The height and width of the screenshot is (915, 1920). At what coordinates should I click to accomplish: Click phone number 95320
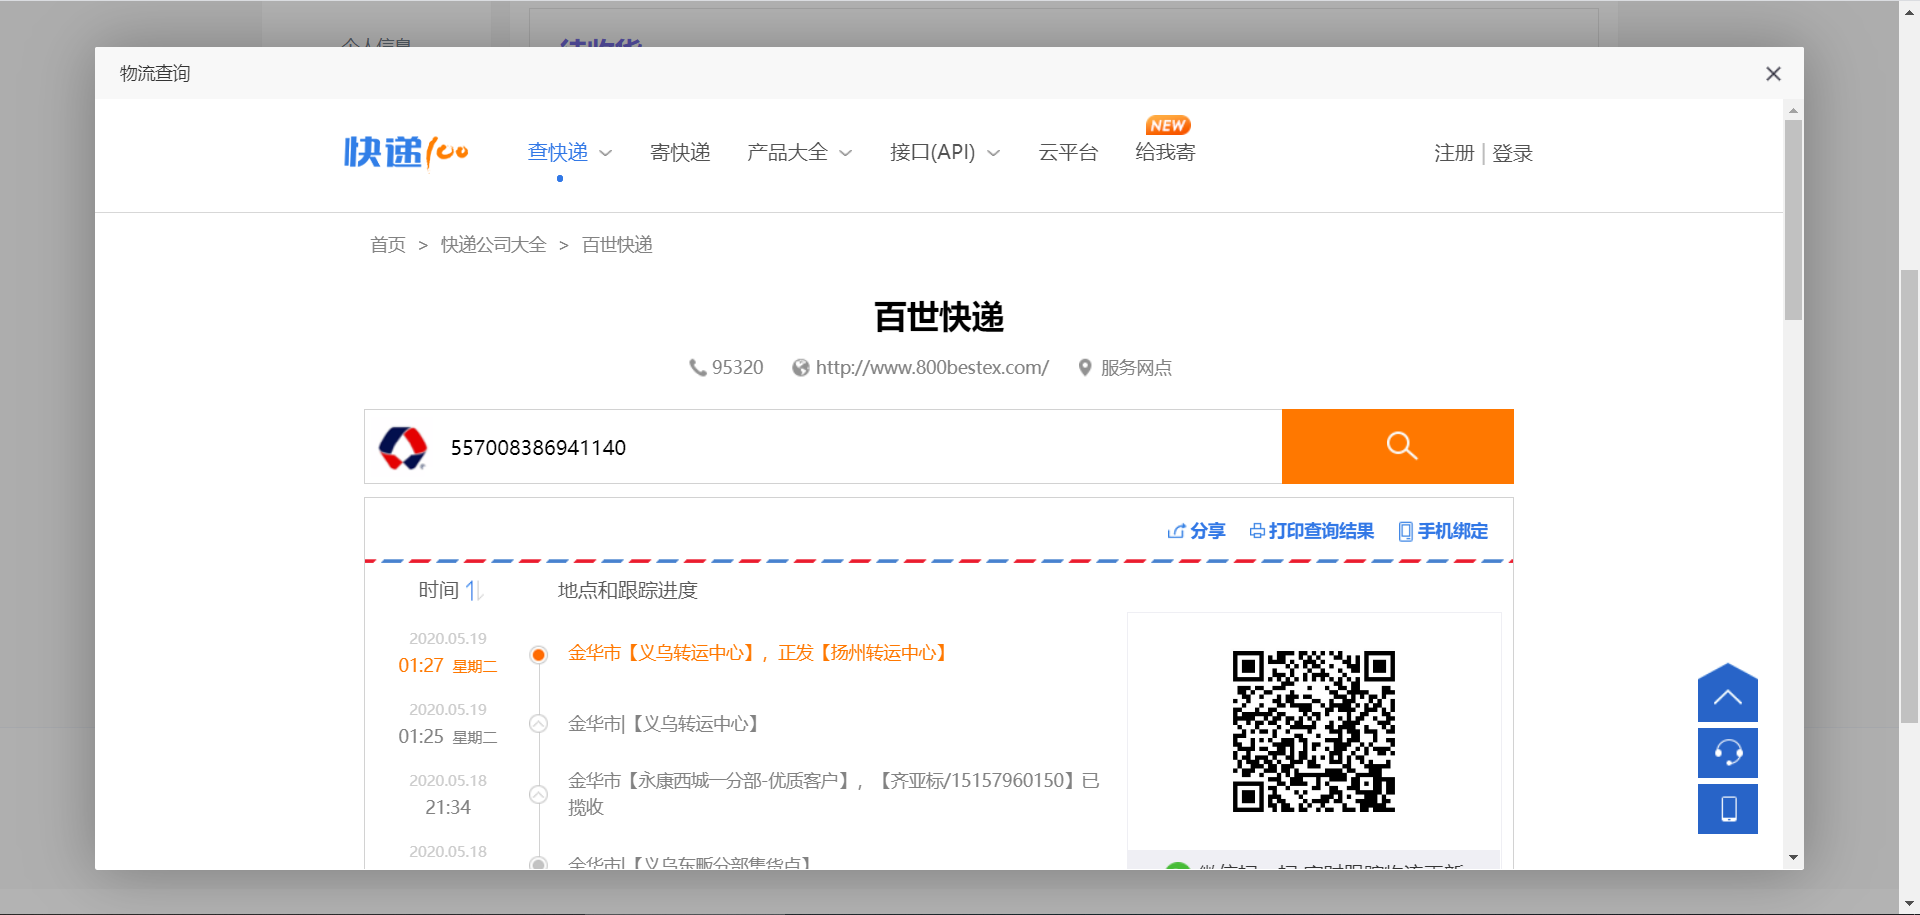pyautogui.click(x=738, y=368)
